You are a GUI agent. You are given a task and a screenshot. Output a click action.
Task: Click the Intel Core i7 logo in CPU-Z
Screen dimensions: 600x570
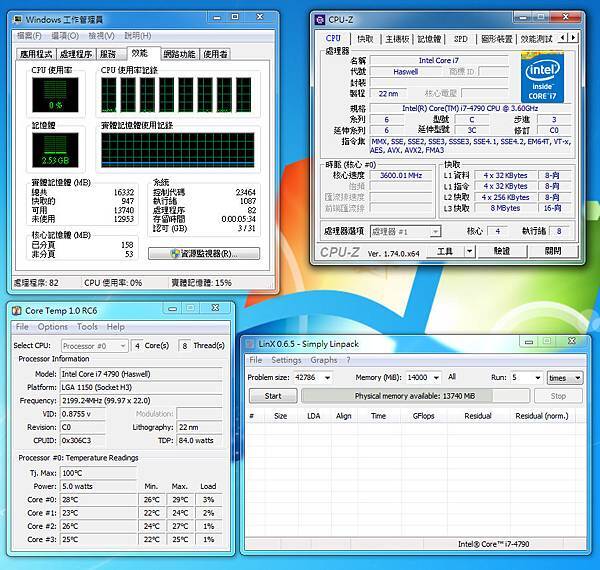click(x=542, y=78)
